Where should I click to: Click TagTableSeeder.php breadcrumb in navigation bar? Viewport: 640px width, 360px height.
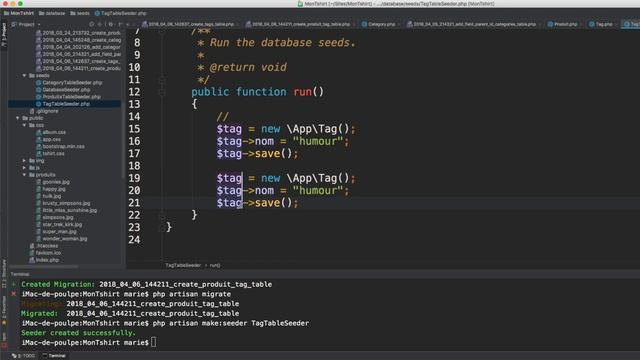120,13
